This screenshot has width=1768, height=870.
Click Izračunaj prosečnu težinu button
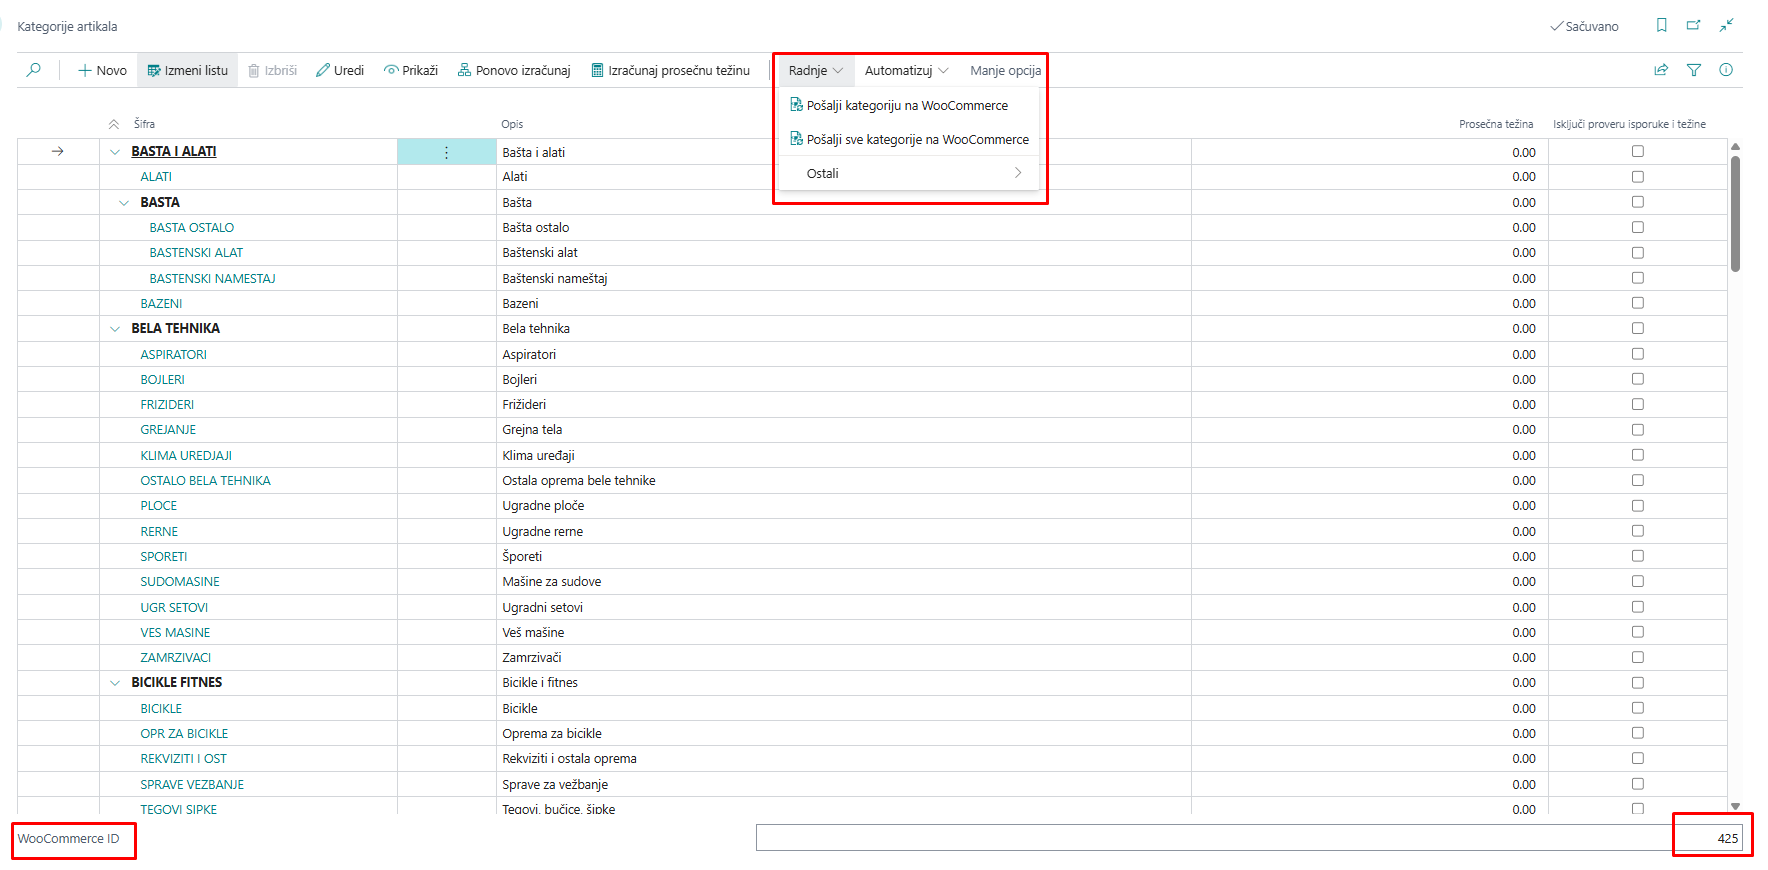pos(670,70)
